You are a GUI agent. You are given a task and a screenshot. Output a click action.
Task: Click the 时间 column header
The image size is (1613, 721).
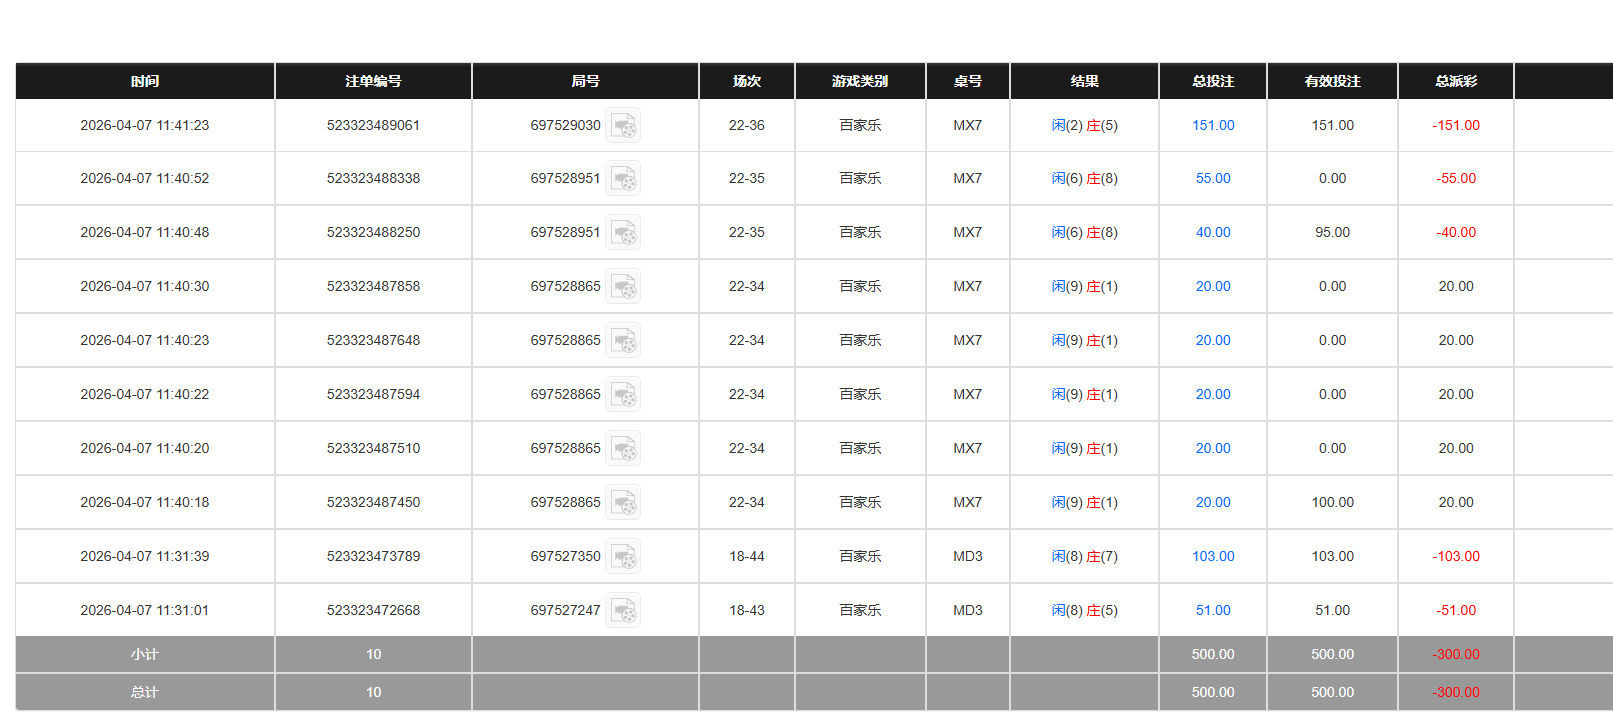pyautogui.click(x=145, y=81)
